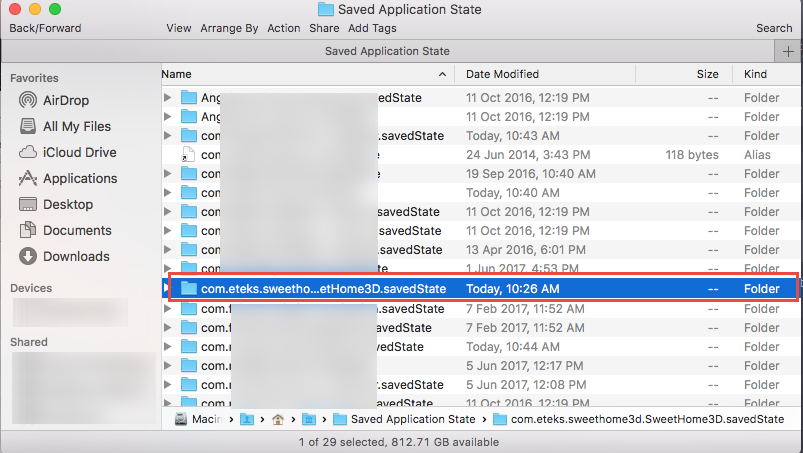Viewport: 803px width, 453px height.
Task: Sort by the Kind column header
Action: [x=755, y=74]
